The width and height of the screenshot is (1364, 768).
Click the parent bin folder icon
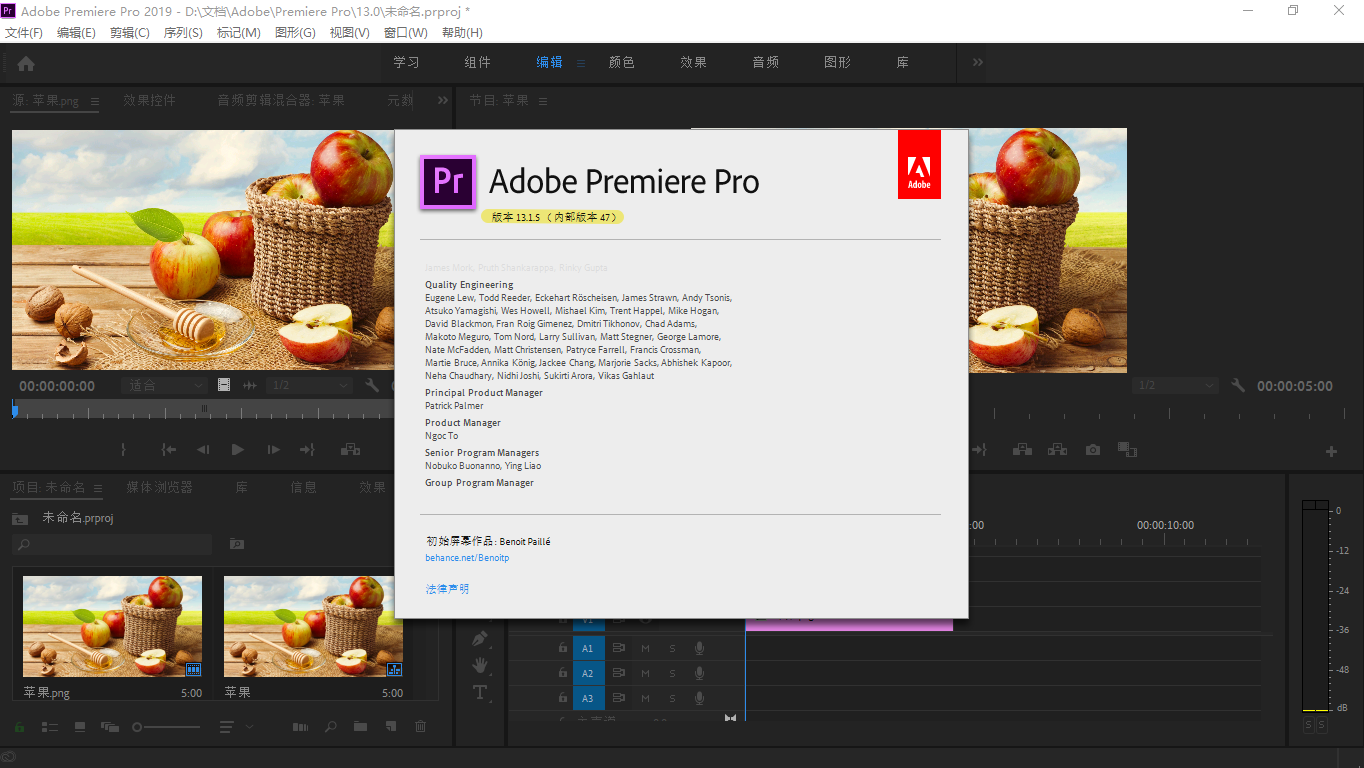(x=20, y=518)
